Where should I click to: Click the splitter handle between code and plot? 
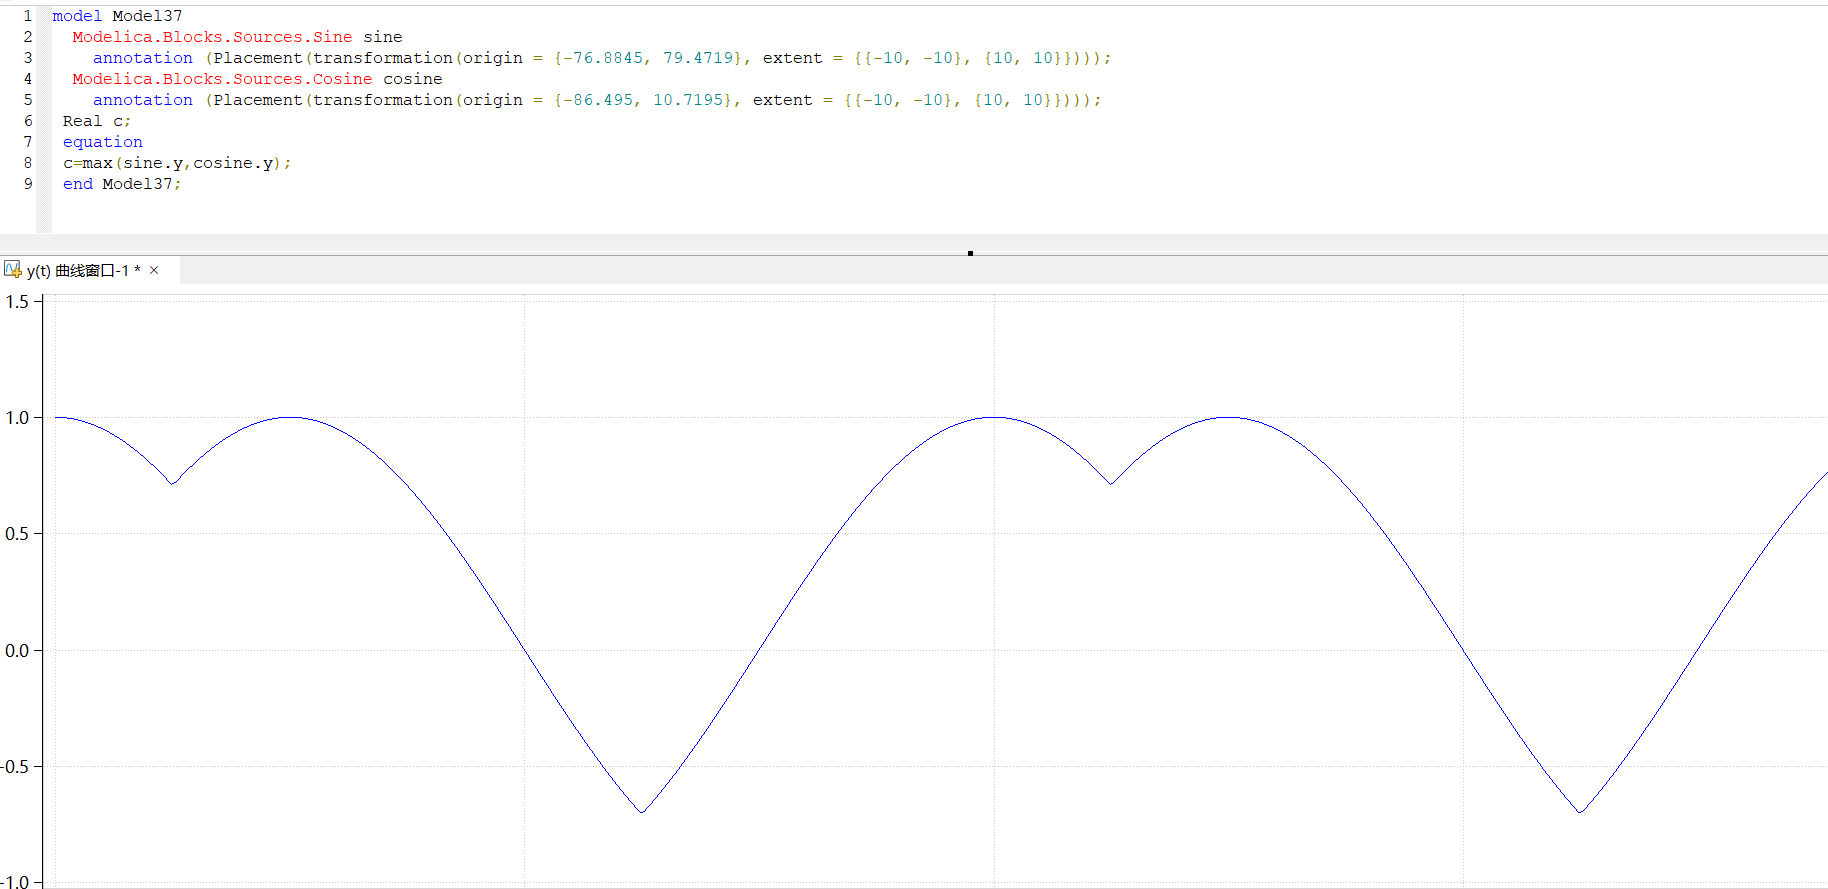(970, 253)
